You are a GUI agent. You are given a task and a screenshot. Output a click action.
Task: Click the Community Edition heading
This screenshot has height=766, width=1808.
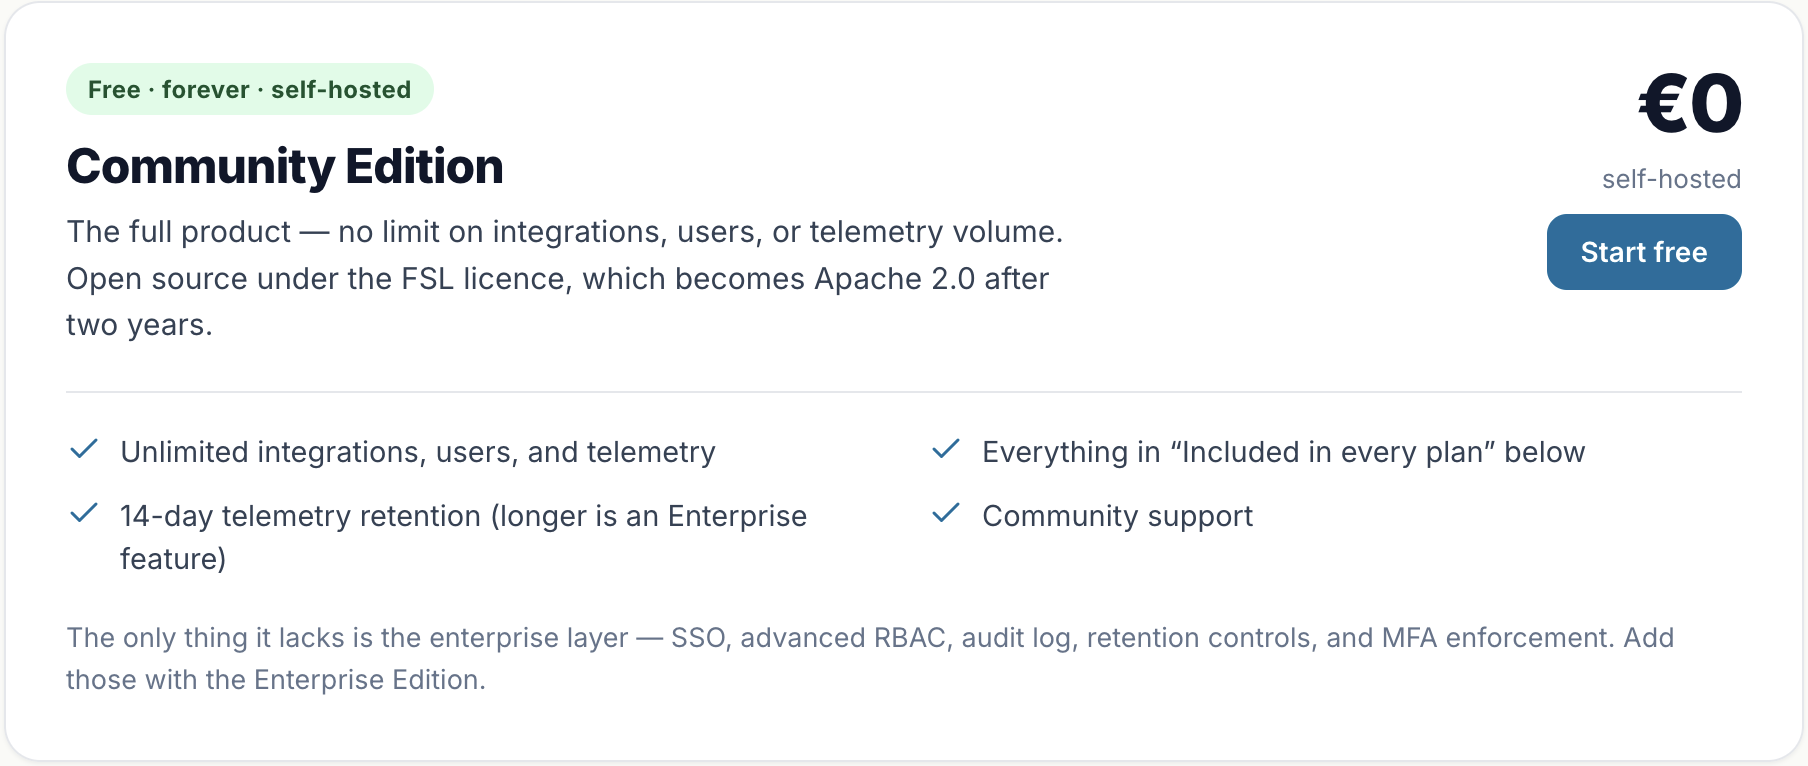(x=285, y=166)
